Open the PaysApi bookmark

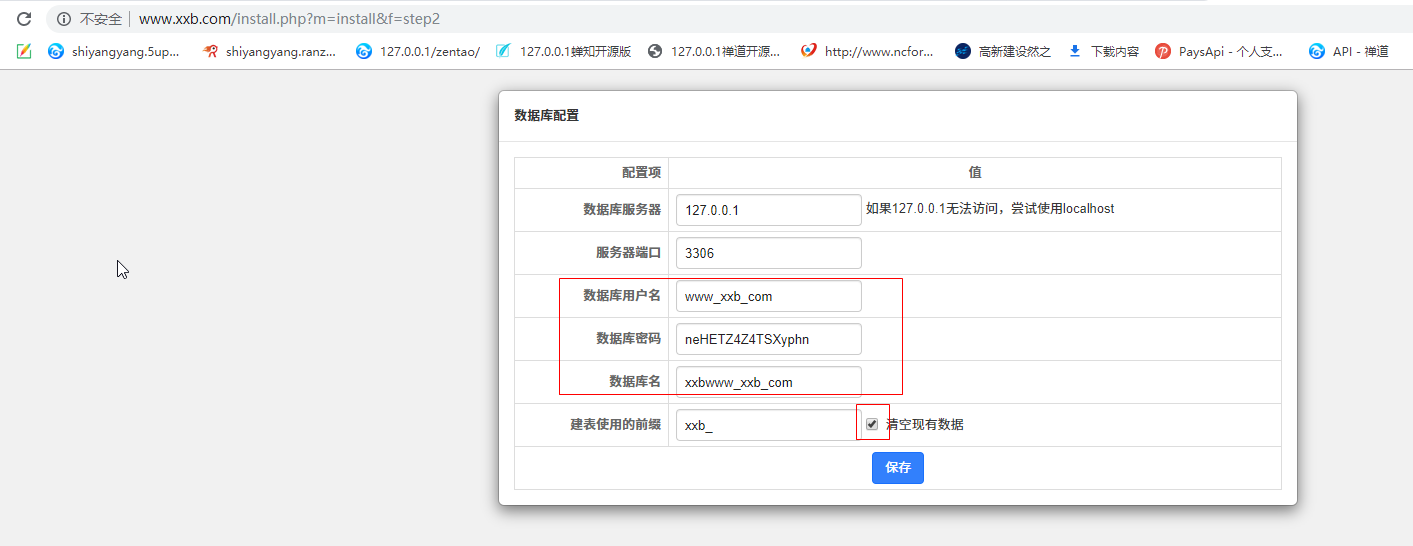[1218, 51]
